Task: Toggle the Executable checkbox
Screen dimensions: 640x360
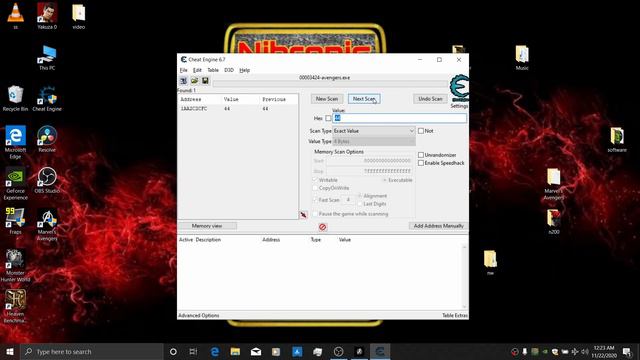Action: pos(384,180)
